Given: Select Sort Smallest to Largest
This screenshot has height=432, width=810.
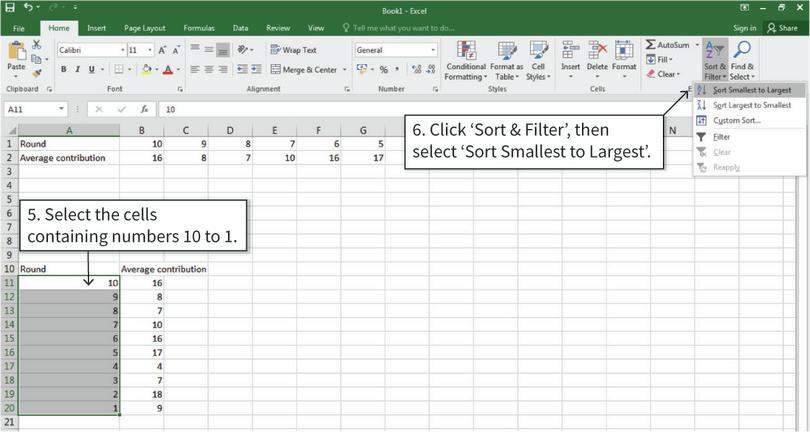Looking at the screenshot, I should coord(749,90).
